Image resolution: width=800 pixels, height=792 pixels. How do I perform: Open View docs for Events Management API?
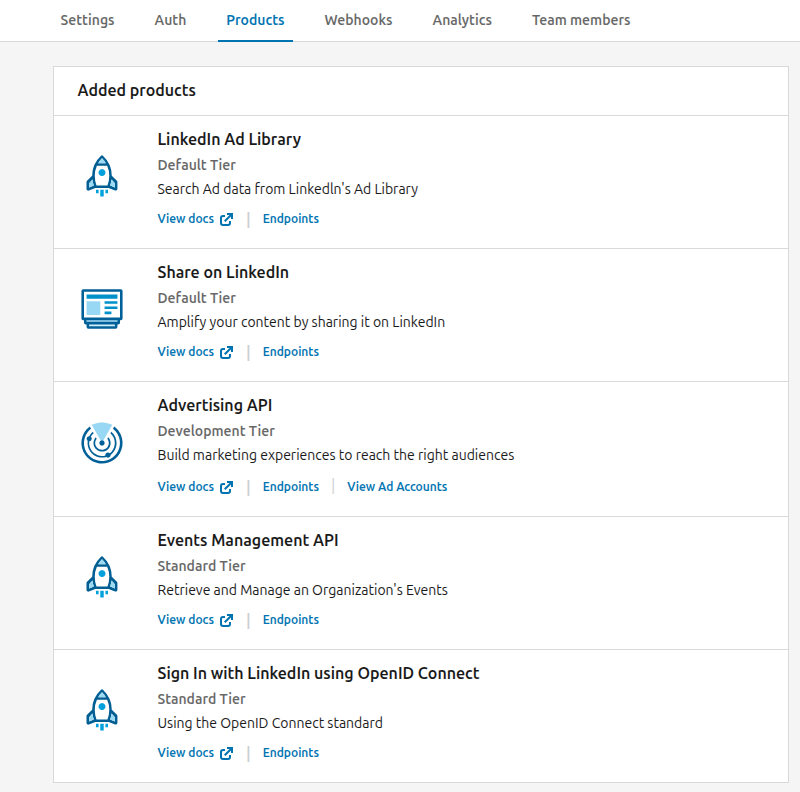(x=186, y=620)
